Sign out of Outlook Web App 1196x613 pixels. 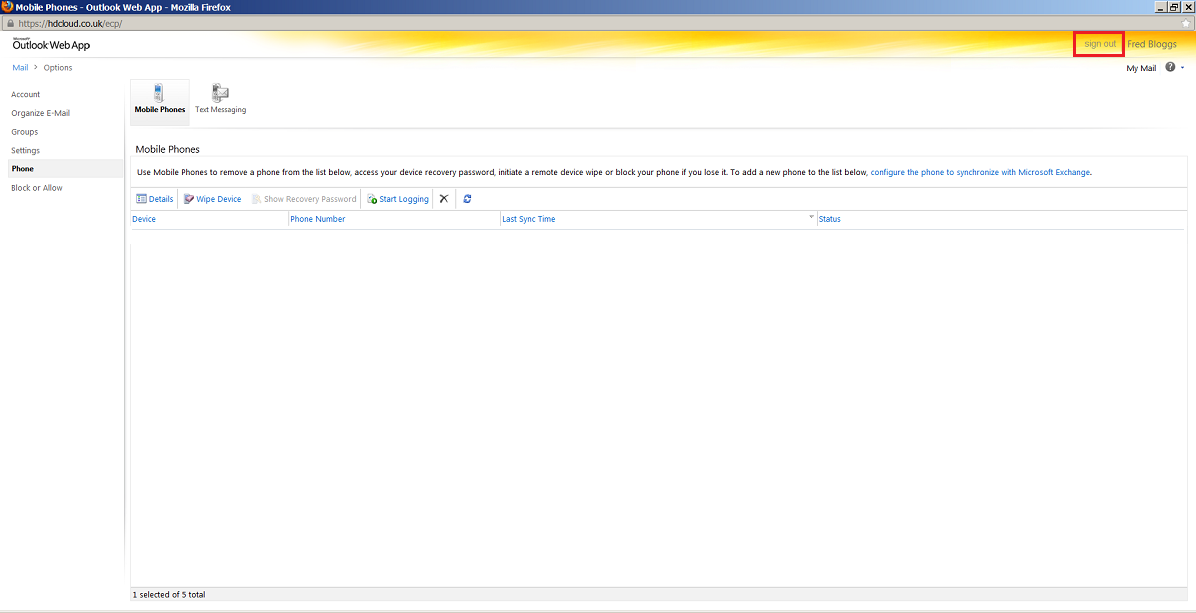click(1100, 44)
